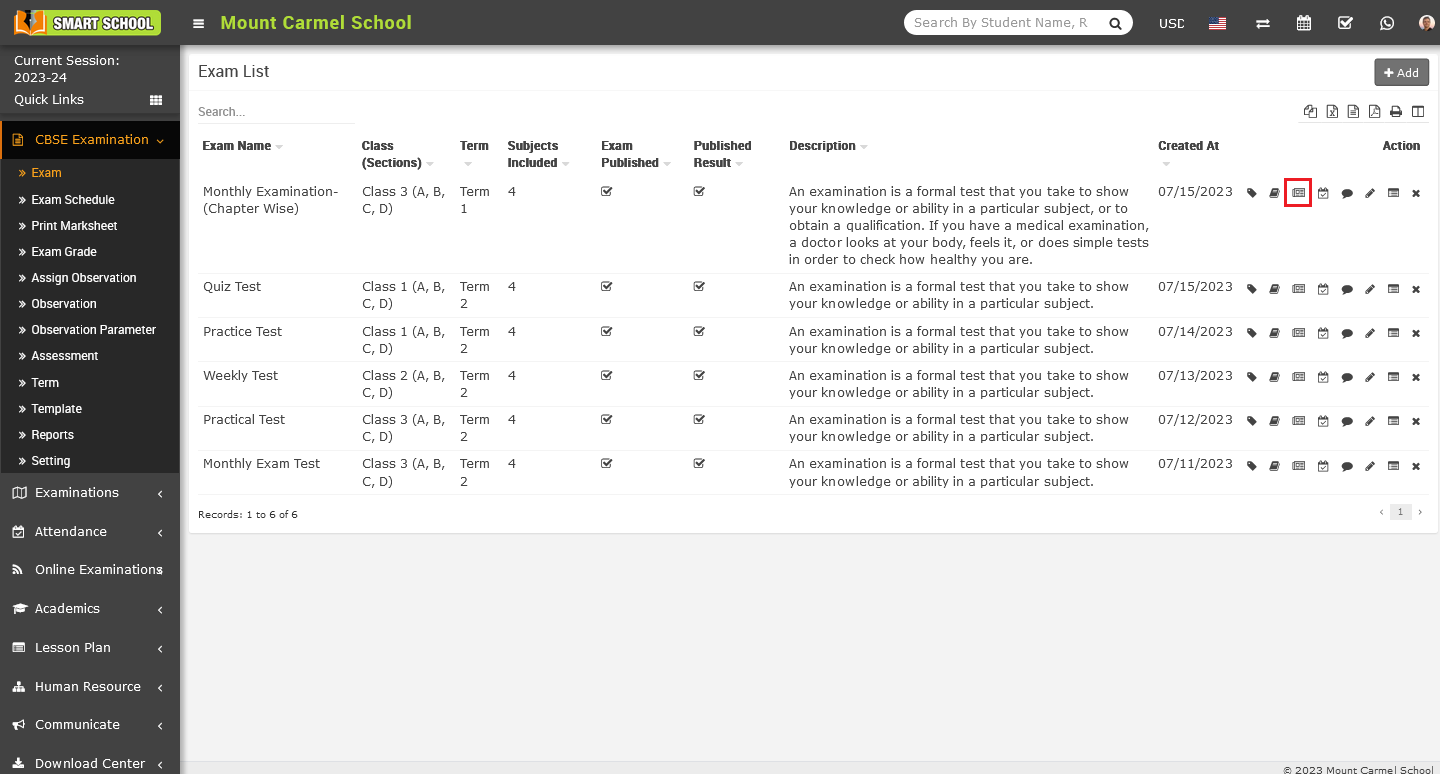Export the exam list to PDF

(1374, 112)
